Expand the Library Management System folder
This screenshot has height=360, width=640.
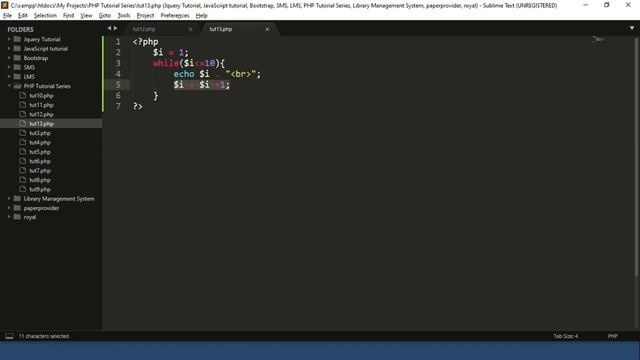tap(9, 199)
